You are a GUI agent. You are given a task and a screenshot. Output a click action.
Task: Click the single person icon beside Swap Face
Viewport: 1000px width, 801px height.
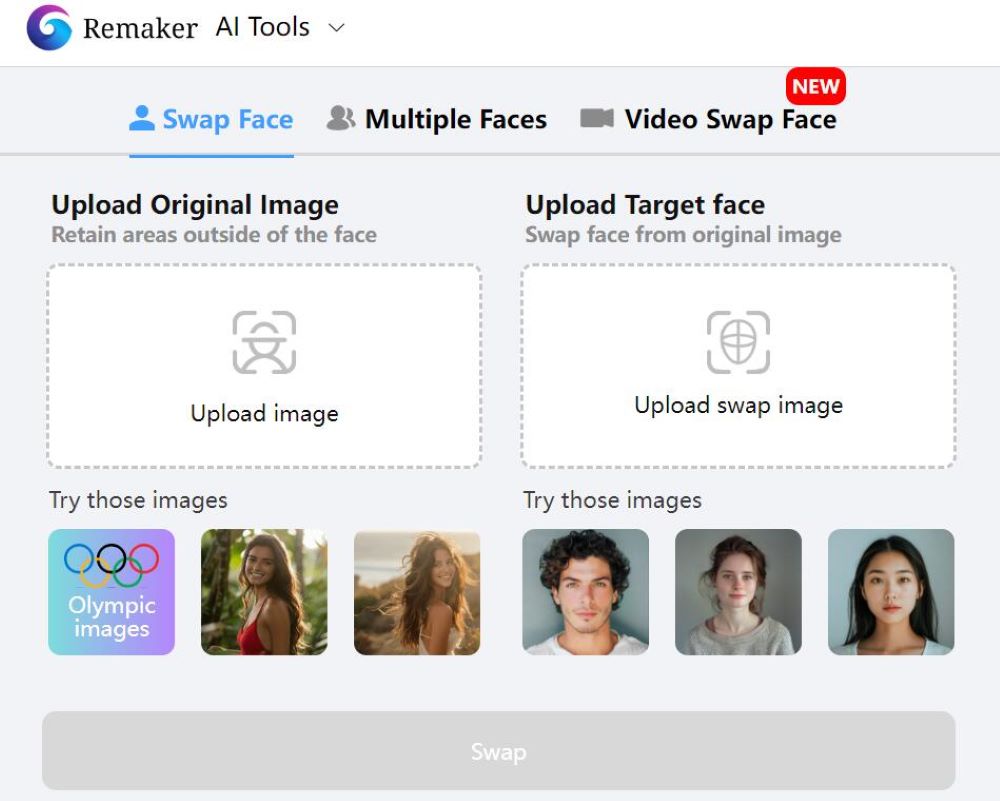pyautogui.click(x=142, y=119)
